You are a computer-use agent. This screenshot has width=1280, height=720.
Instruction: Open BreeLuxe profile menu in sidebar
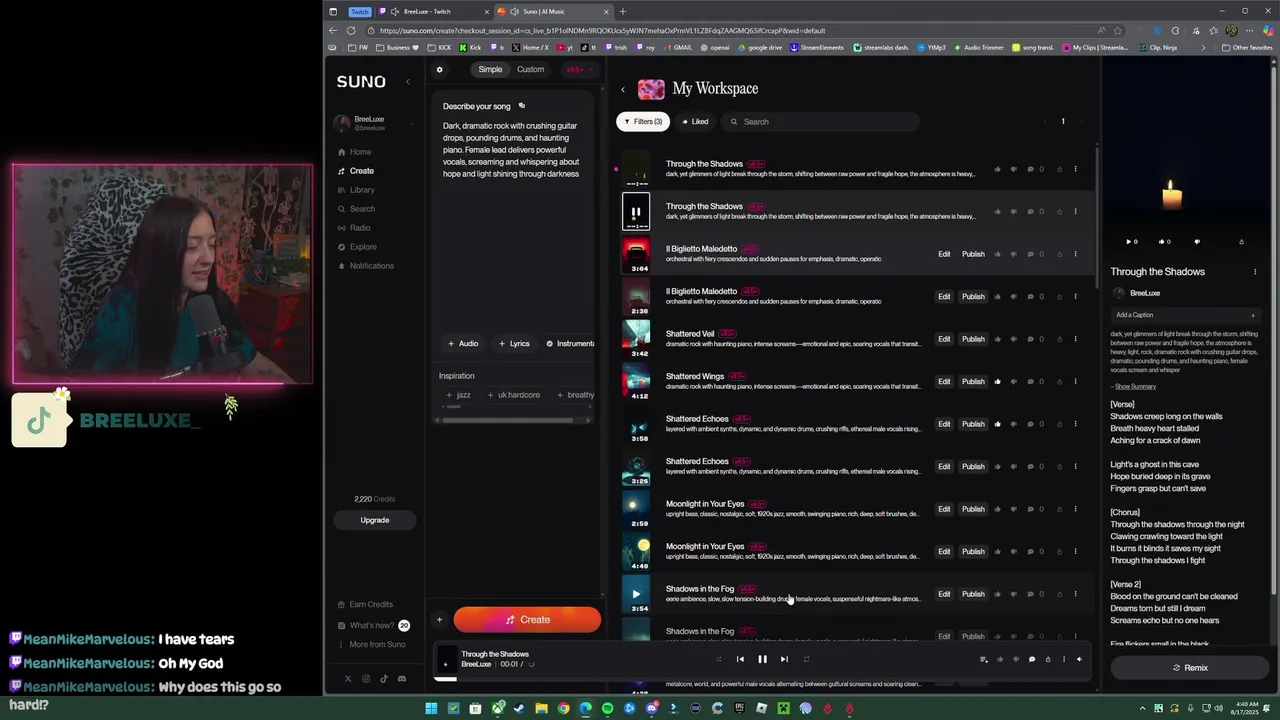375,124
